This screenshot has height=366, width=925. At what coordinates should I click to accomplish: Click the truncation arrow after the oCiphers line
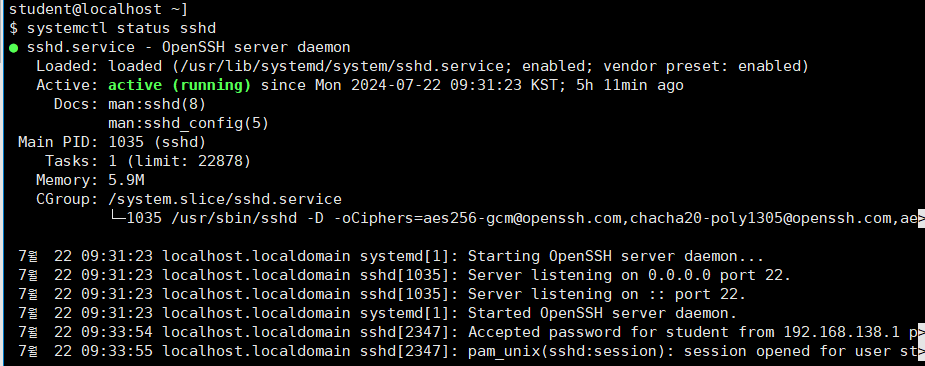[921, 220]
